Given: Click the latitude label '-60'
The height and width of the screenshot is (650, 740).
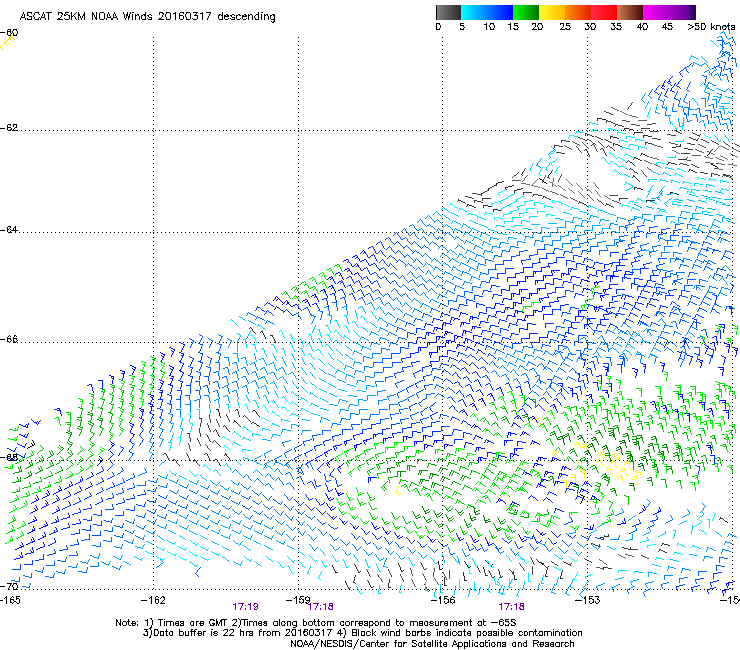Looking at the screenshot, I should [9, 33].
